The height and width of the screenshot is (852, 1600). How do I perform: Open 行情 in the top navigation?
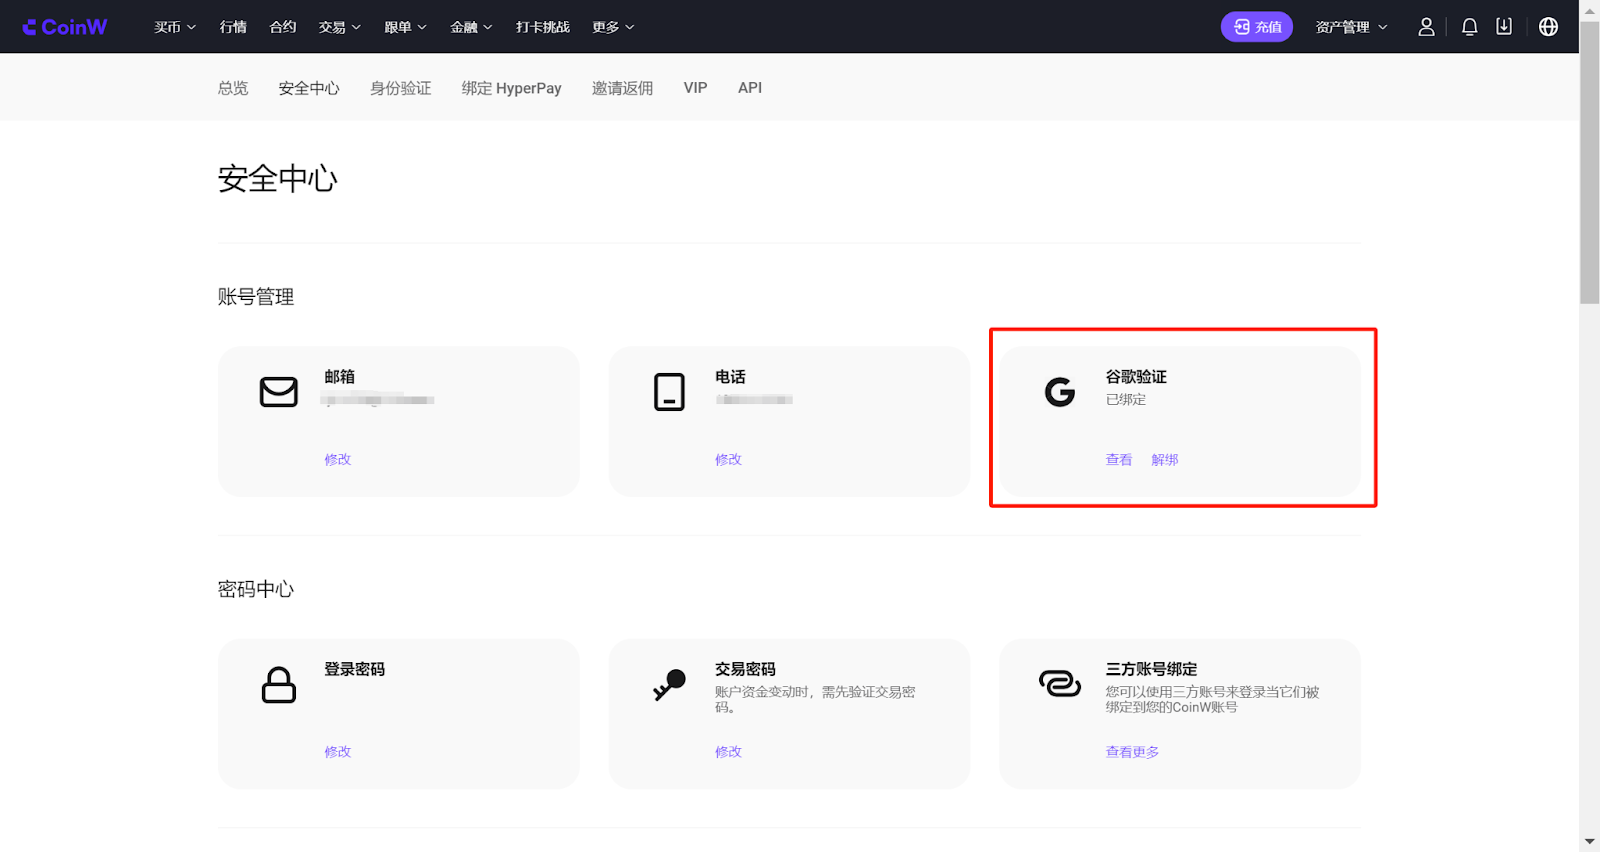233,27
